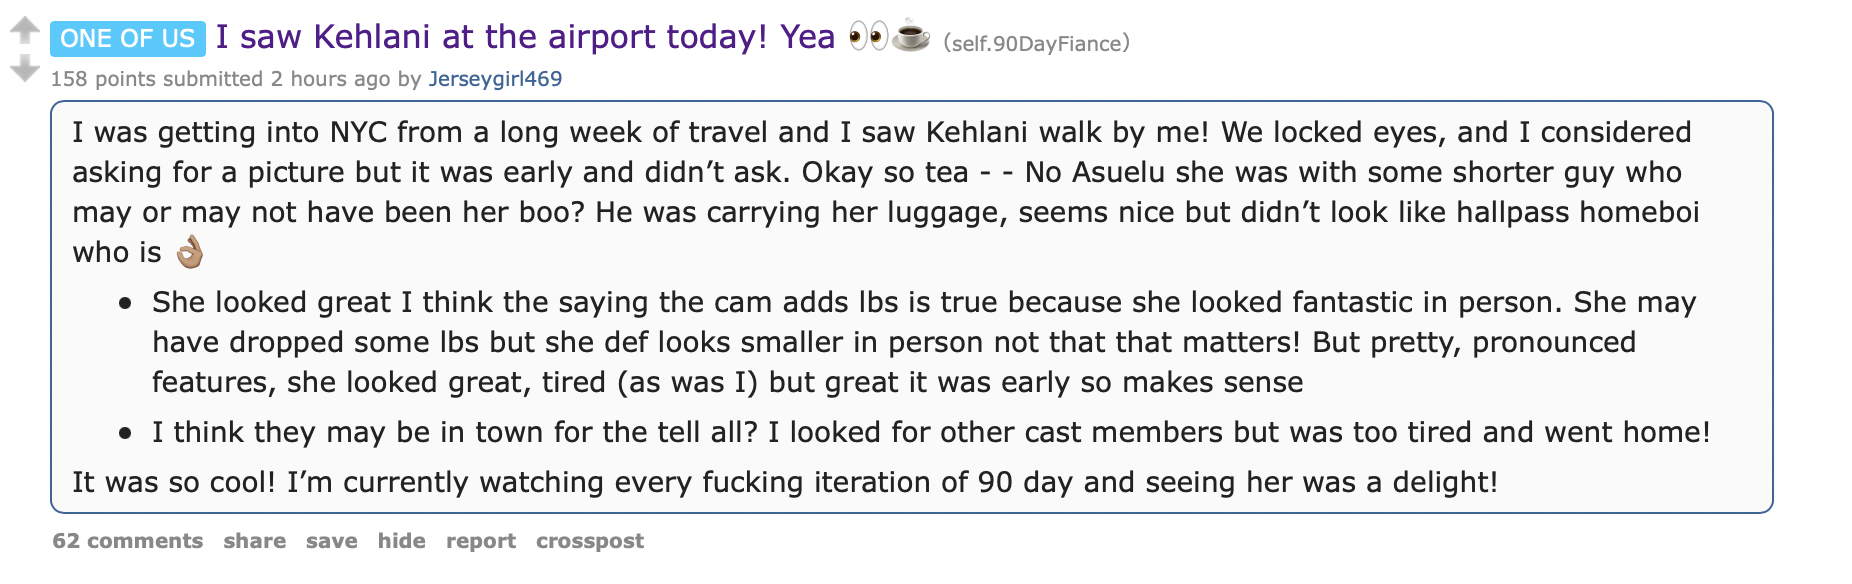The width and height of the screenshot is (1852, 584).
Task: Open Jerseygirl469's user profile
Action: click(496, 78)
